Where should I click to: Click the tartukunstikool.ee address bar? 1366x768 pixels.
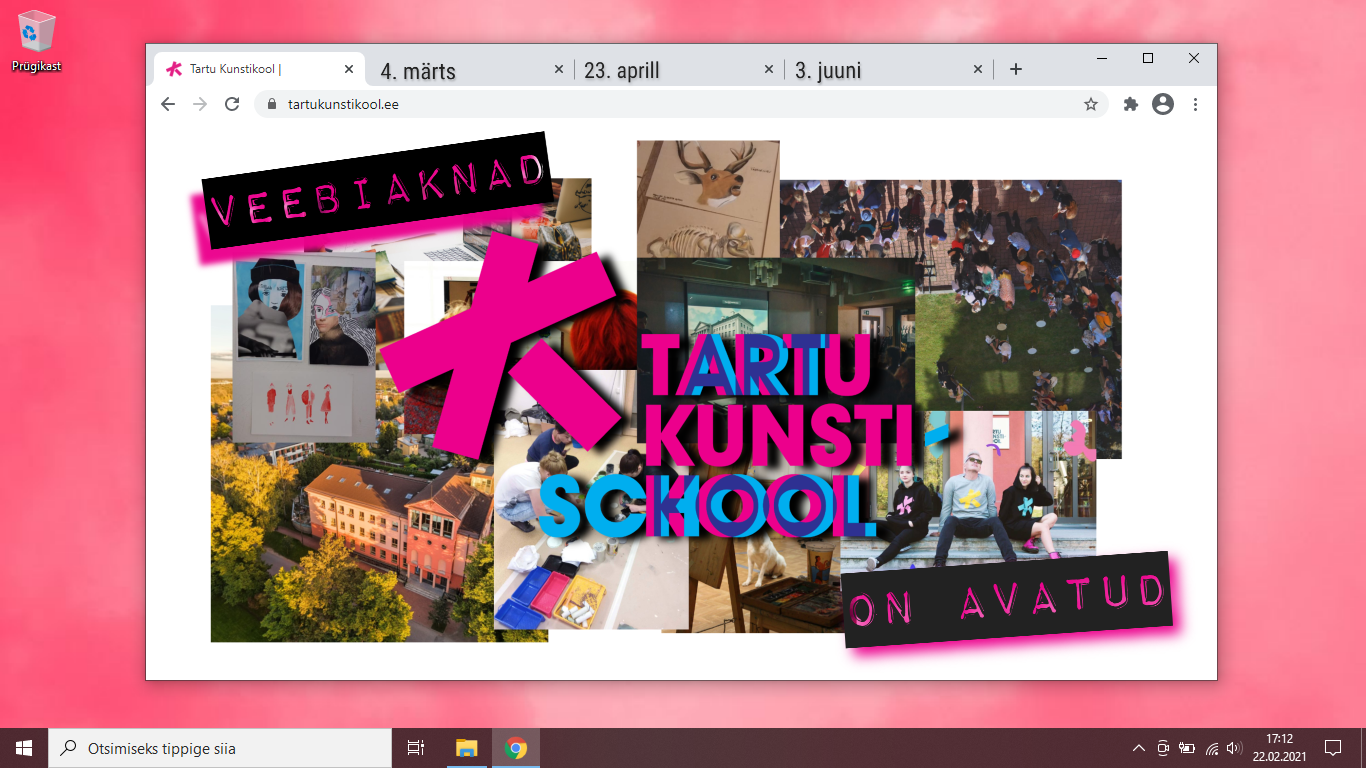[x=681, y=104]
